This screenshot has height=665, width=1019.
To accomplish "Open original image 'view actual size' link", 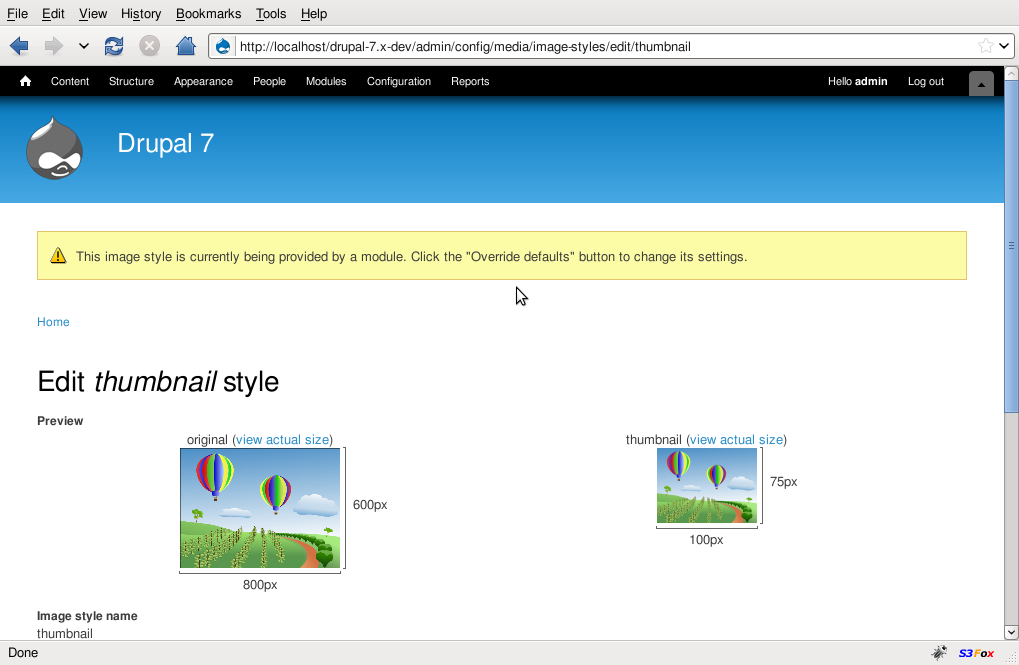I will pyautogui.click(x=282, y=440).
